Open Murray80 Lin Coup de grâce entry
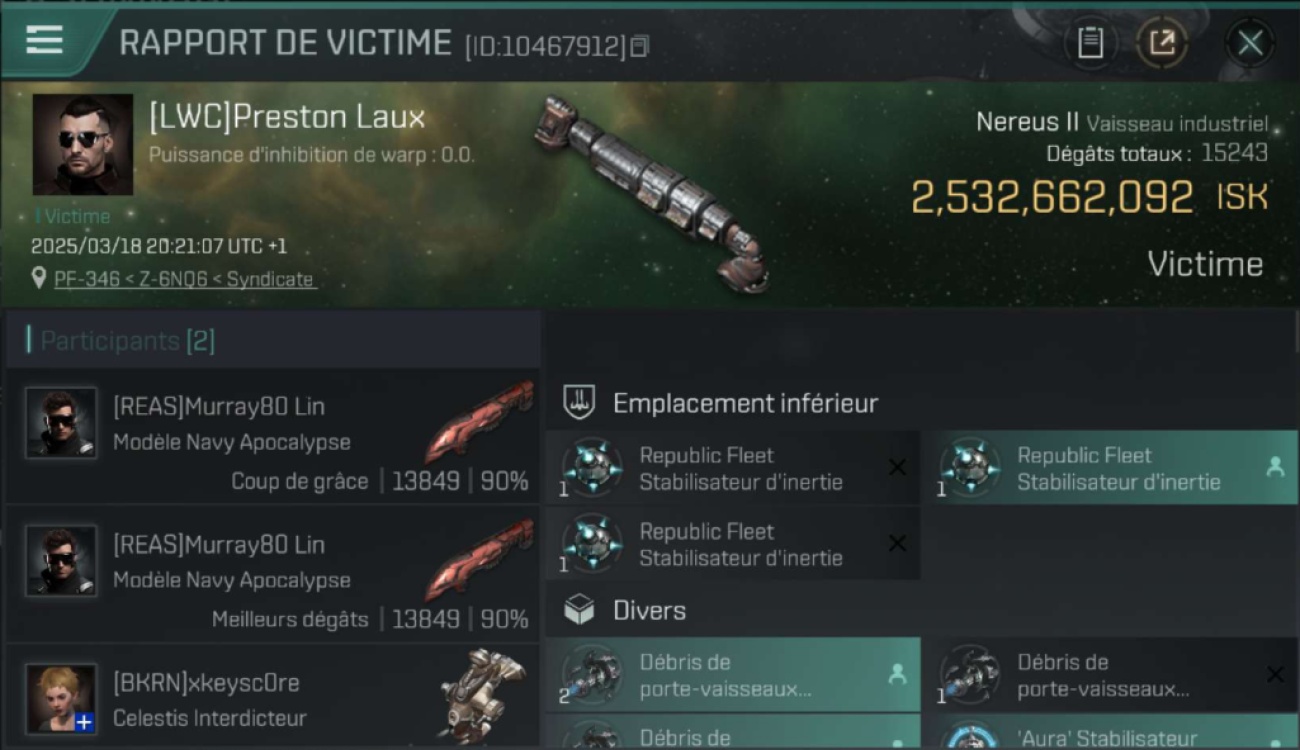 (x=273, y=436)
